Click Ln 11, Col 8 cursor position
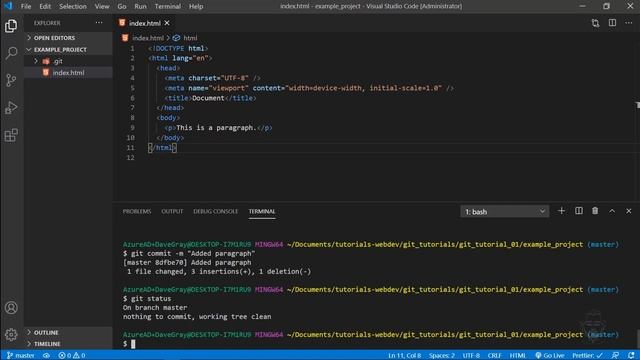 [x=404, y=356]
